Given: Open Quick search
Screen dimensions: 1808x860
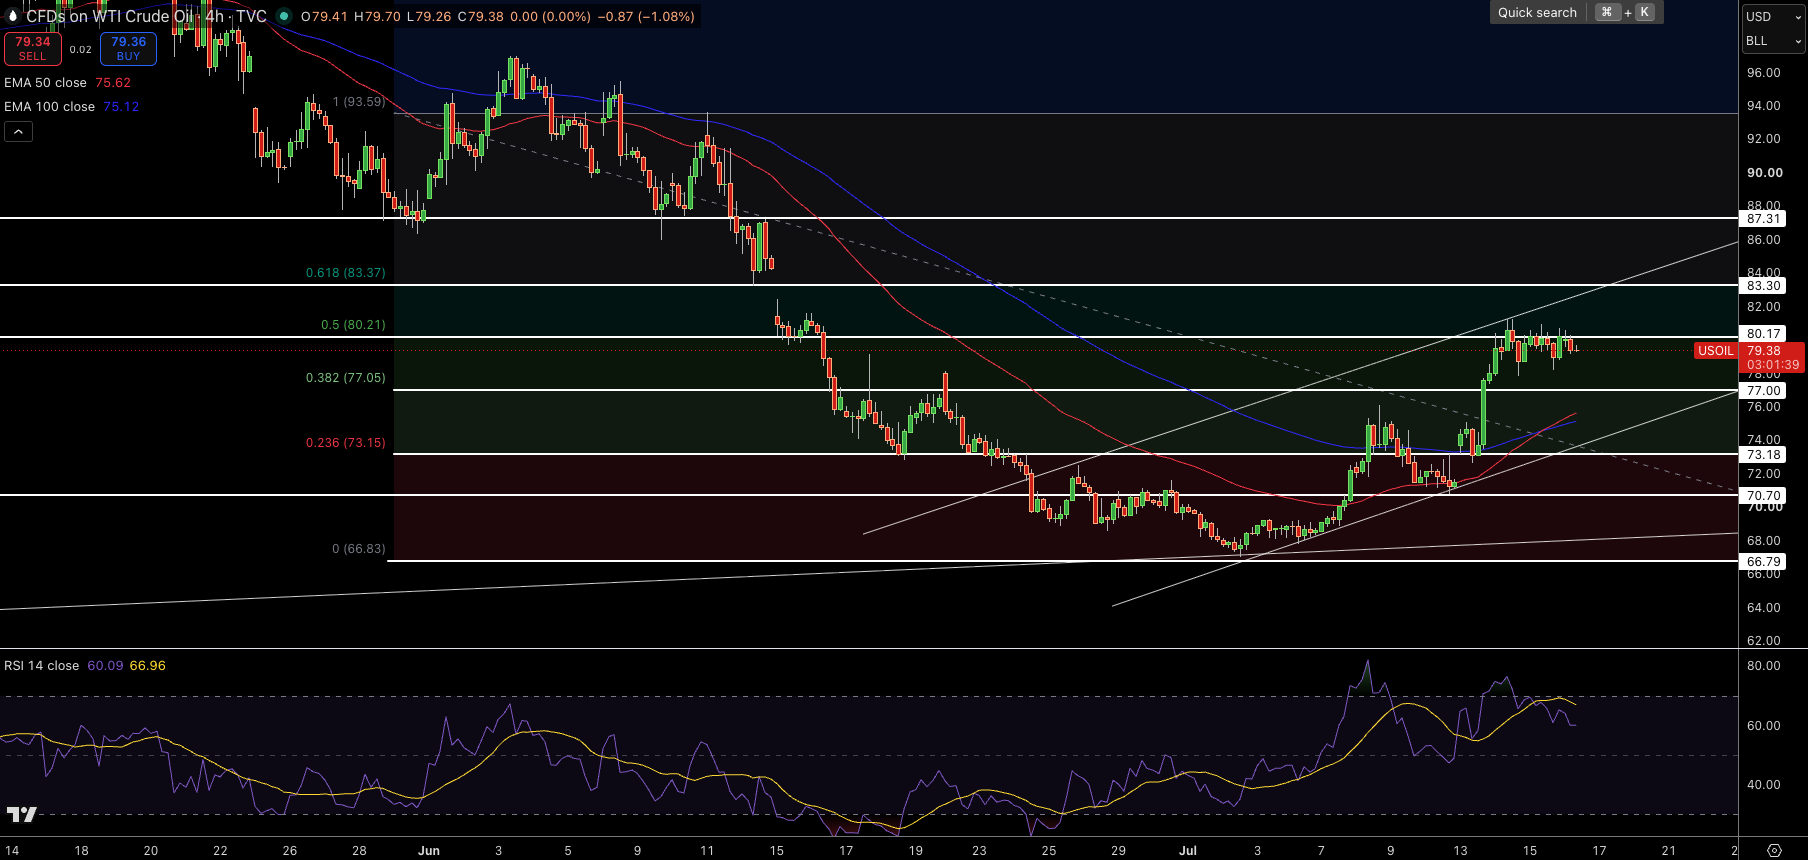Looking at the screenshot, I should click(x=1576, y=12).
